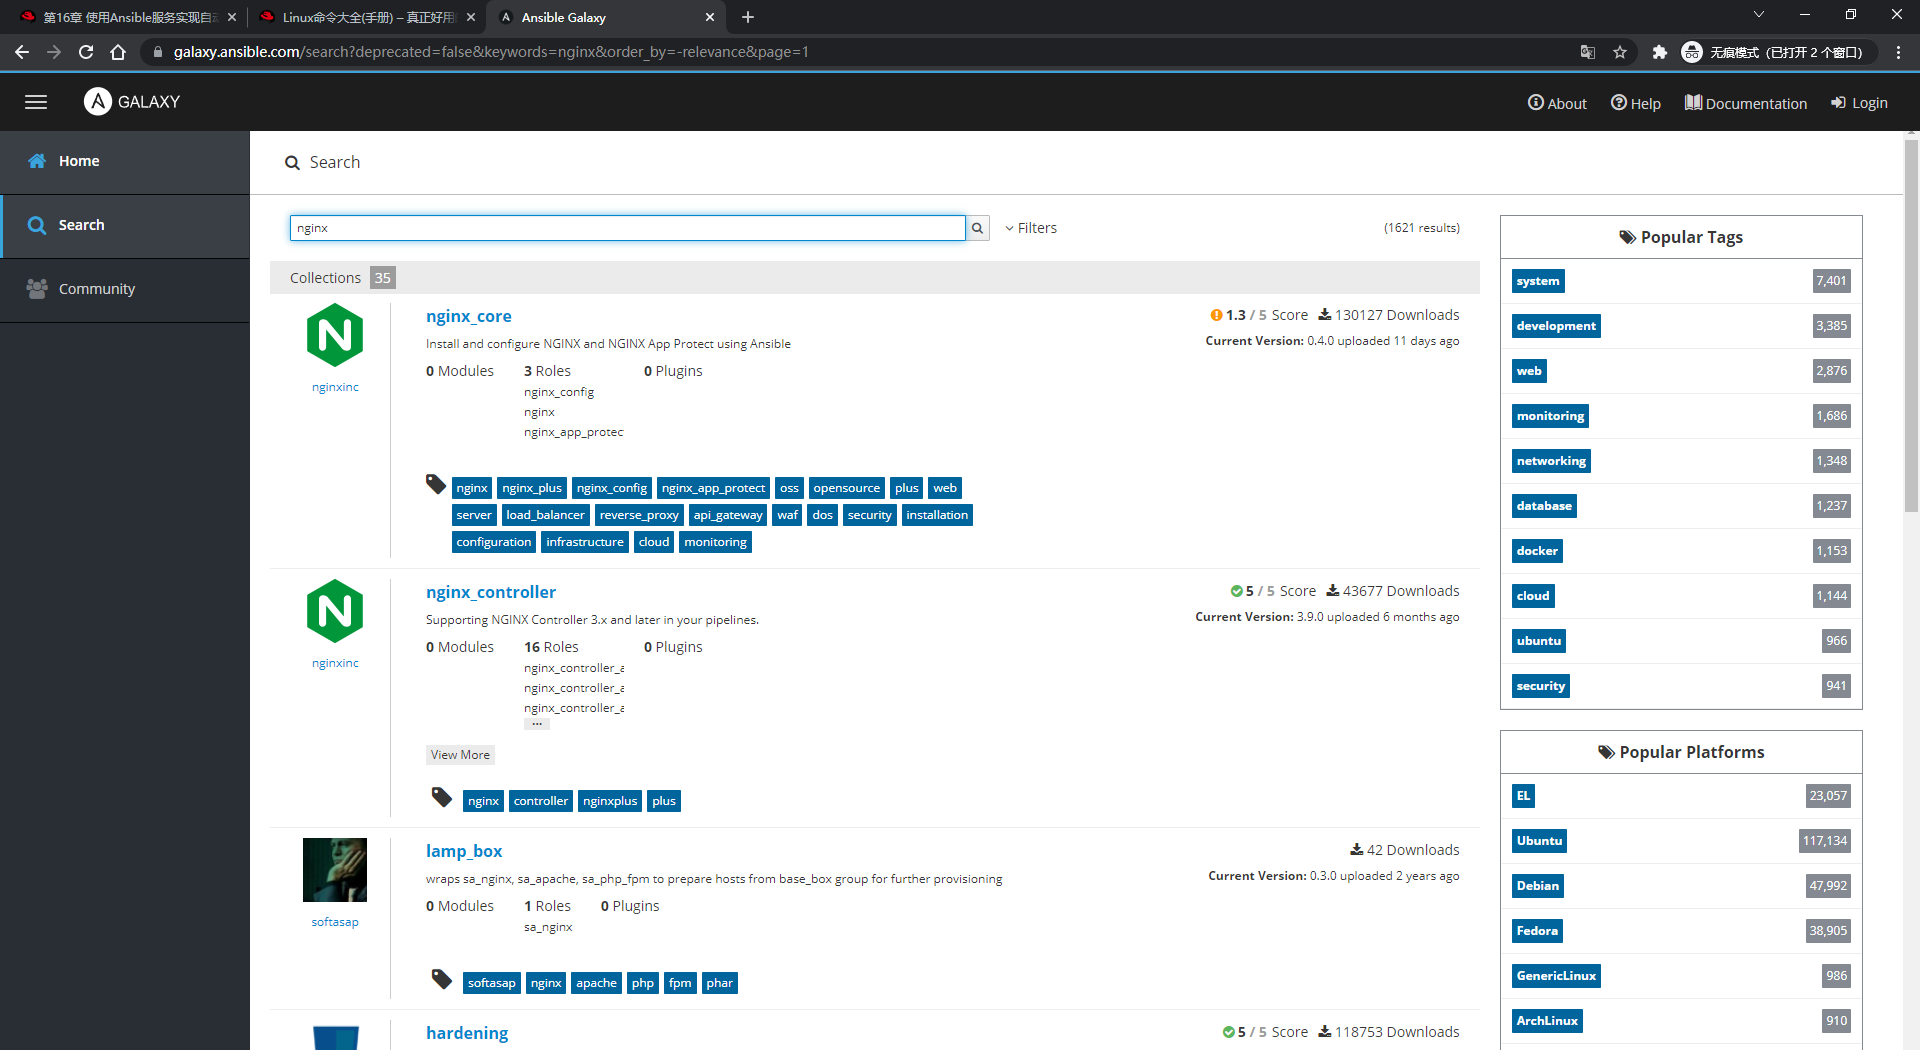
Task: Select the load_balancer tag
Action: pyautogui.click(x=545, y=515)
